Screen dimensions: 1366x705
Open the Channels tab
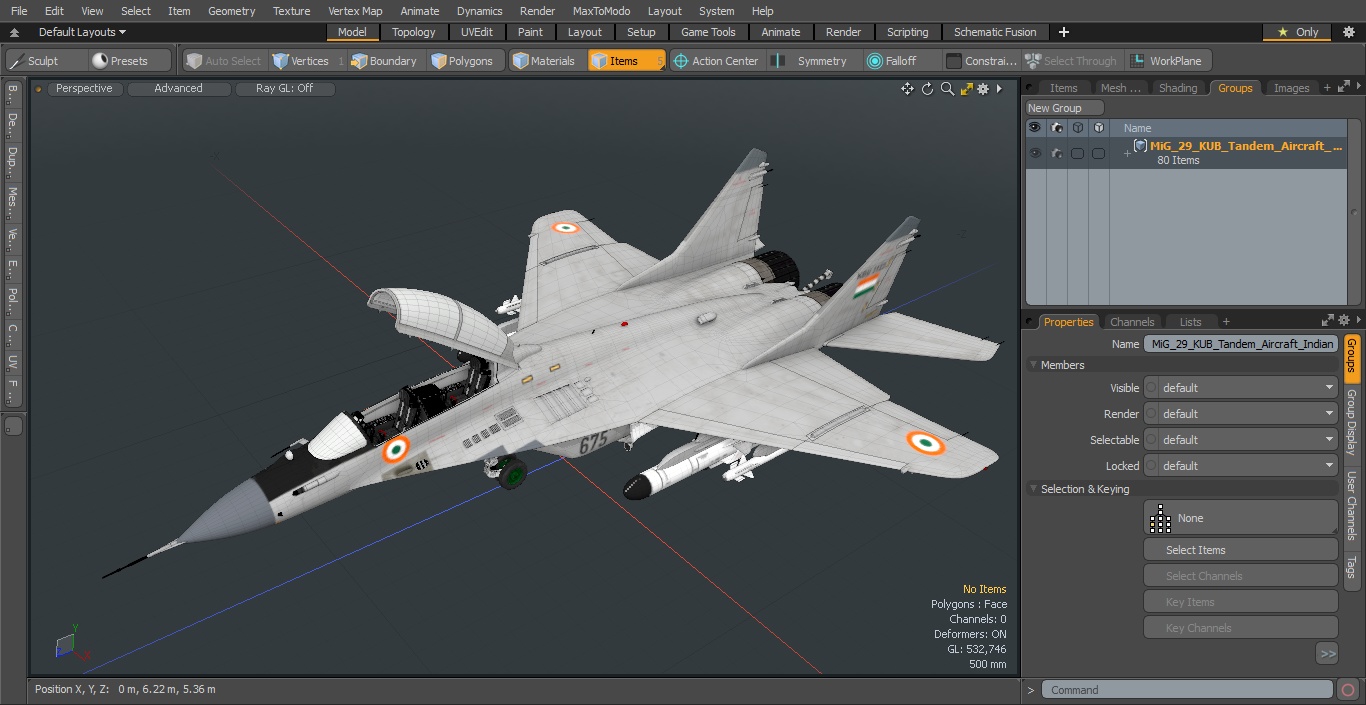[x=1132, y=322]
